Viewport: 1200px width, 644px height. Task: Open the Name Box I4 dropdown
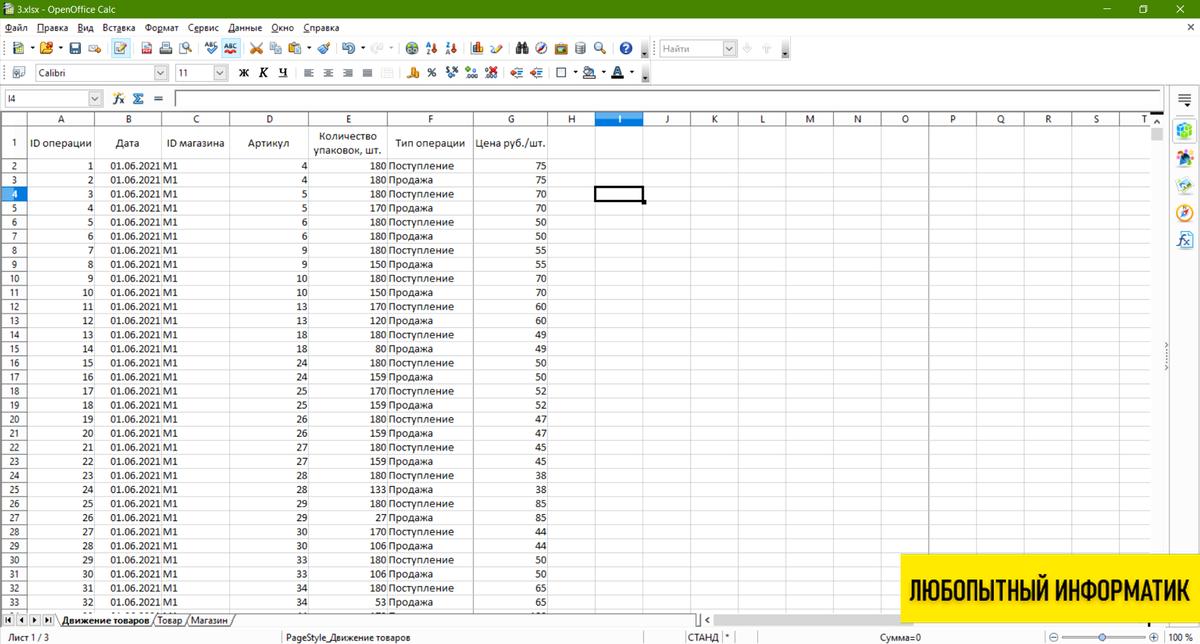tap(96, 99)
